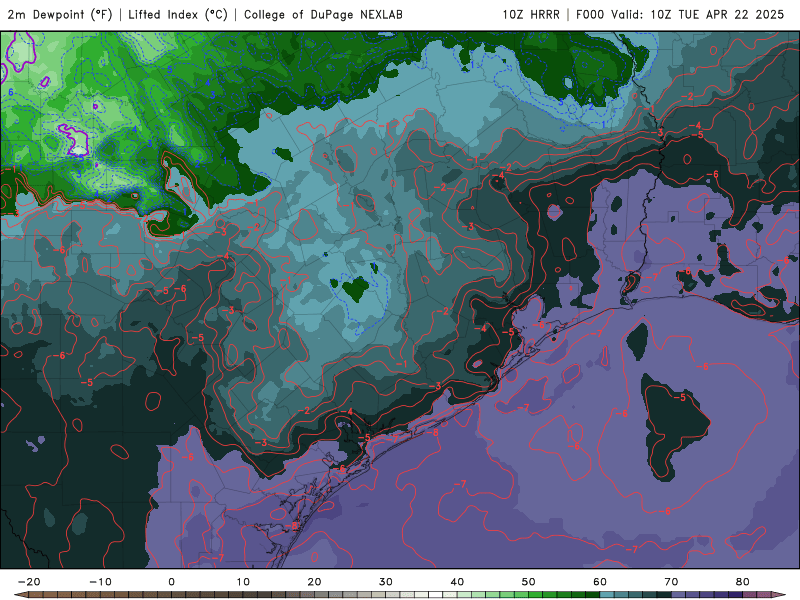Click the '0' colorbar scale label
The width and height of the screenshot is (800, 600).
click(x=171, y=582)
